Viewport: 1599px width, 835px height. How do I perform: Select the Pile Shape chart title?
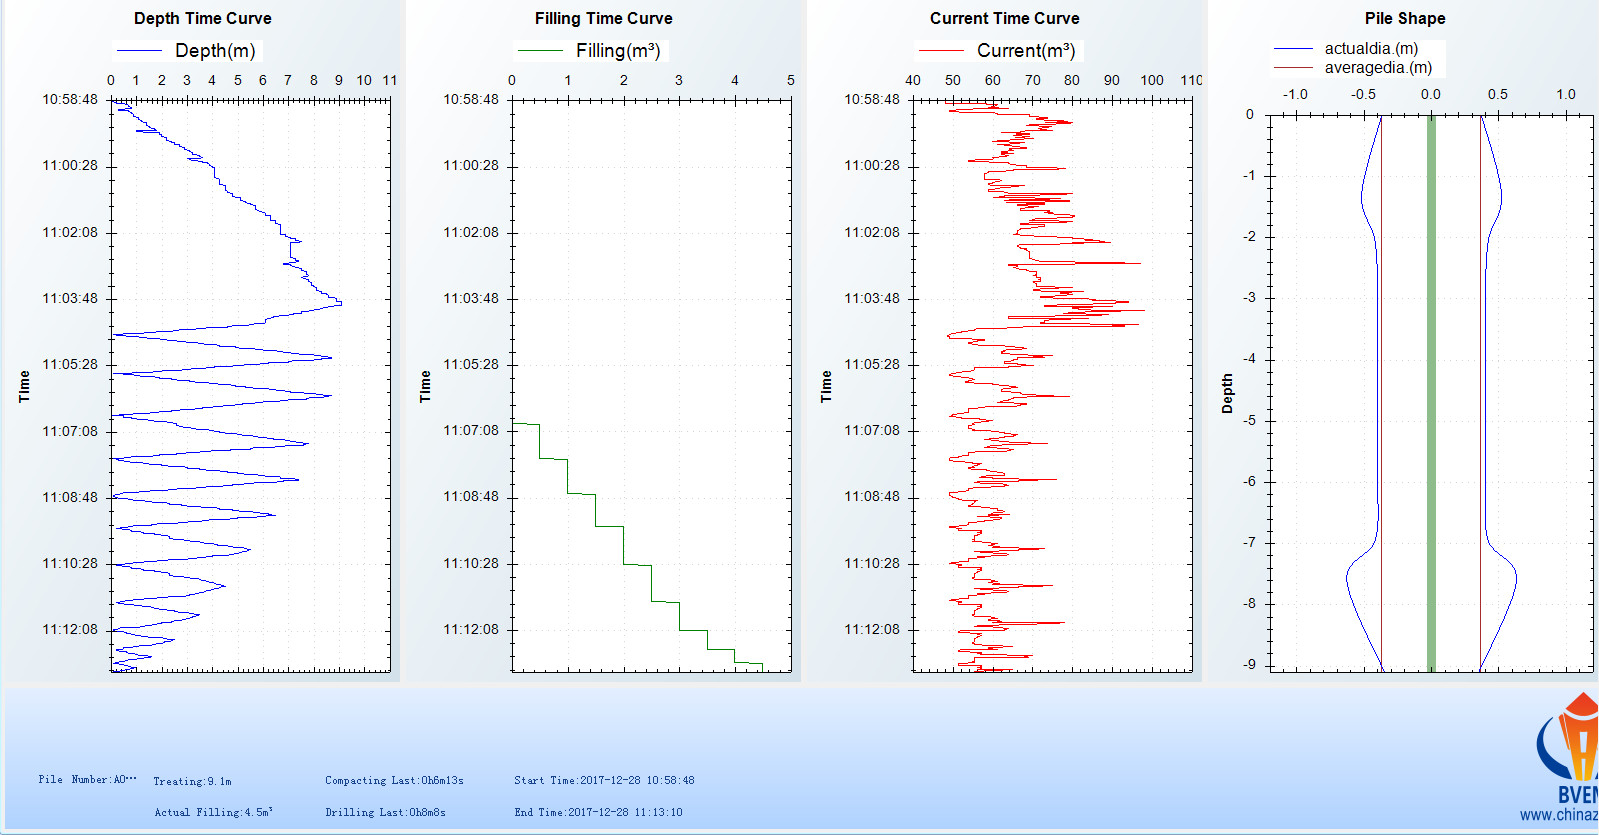tap(1404, 18)
